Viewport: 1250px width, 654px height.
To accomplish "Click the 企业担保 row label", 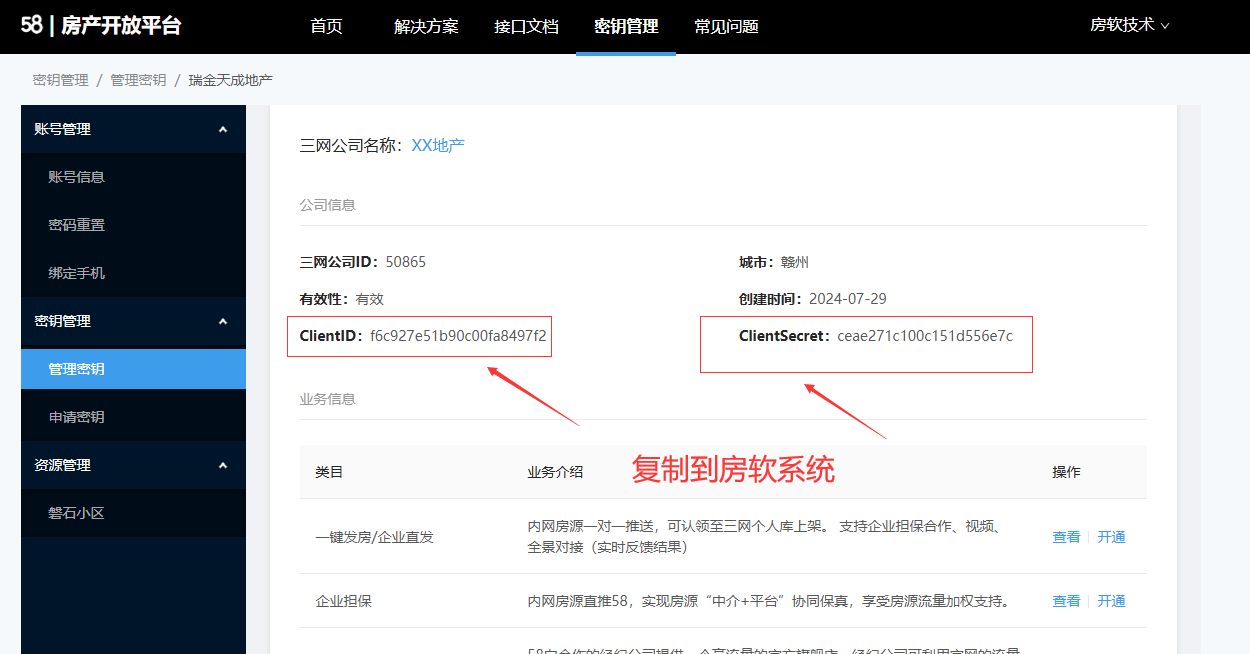I will pyautogui.click(x=343, y=601).
